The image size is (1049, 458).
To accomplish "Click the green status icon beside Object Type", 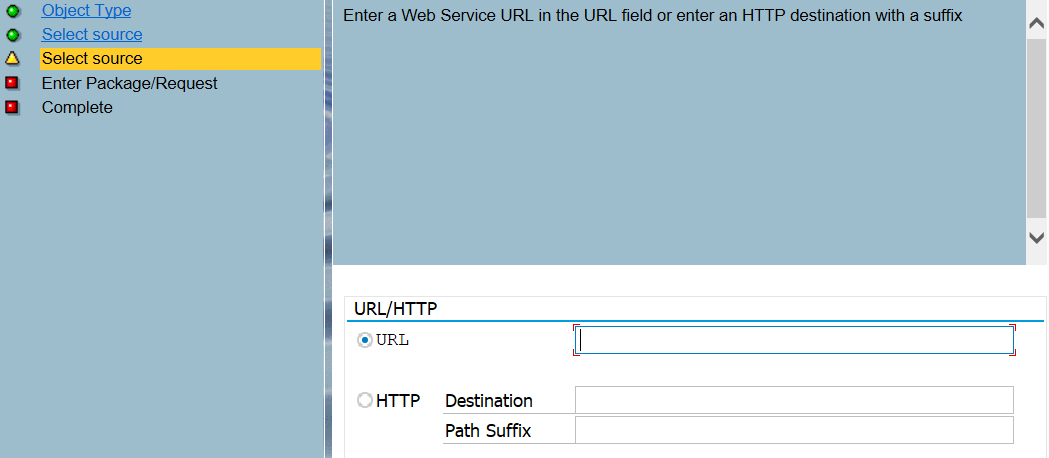I will [x=13, y=11].
